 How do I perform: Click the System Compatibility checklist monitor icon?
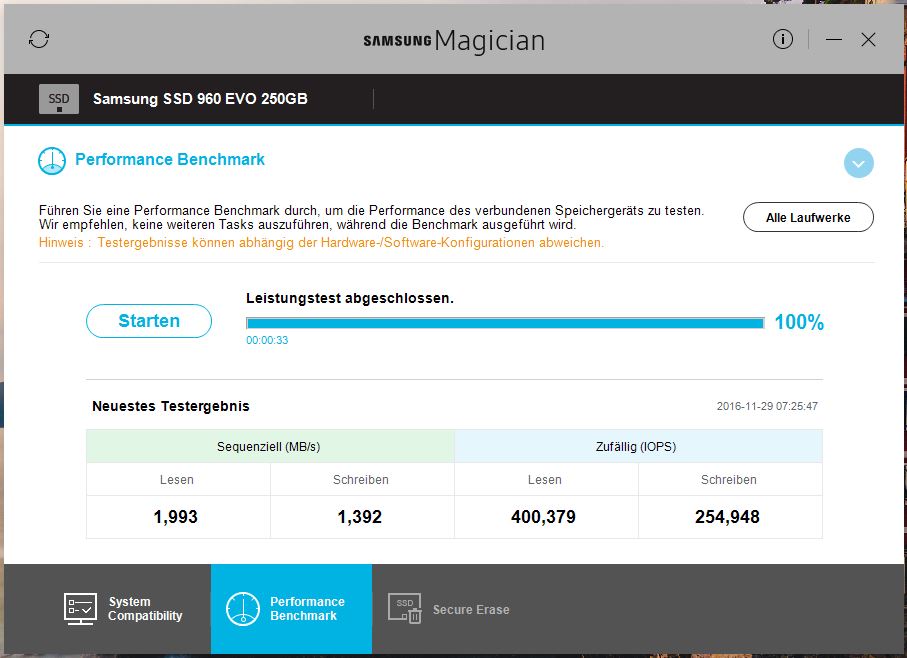coord(80,609)
